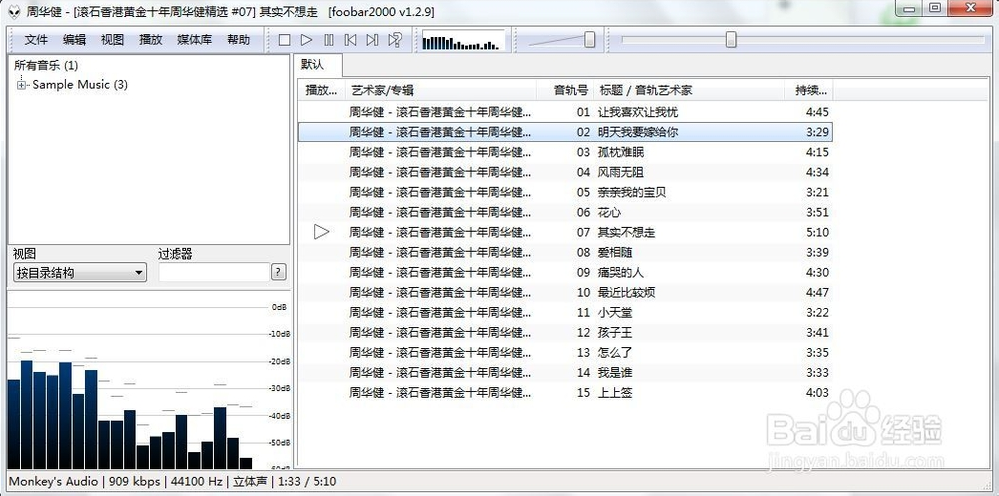999x496 pixels.
Task: Expand the Sample Music tree node
Action: point(22,85)
